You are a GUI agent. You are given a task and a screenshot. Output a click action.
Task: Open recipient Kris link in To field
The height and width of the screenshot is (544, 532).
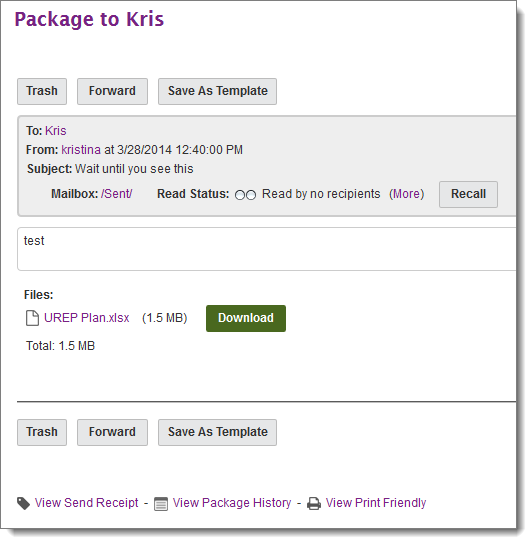coord(56,131)
